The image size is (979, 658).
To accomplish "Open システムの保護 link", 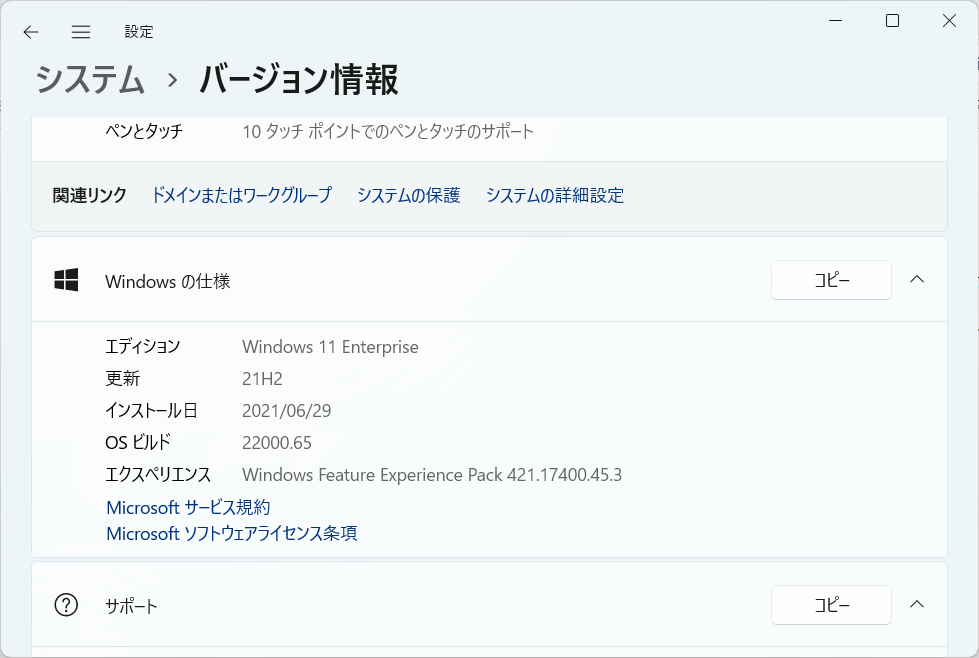I will 408,195.
